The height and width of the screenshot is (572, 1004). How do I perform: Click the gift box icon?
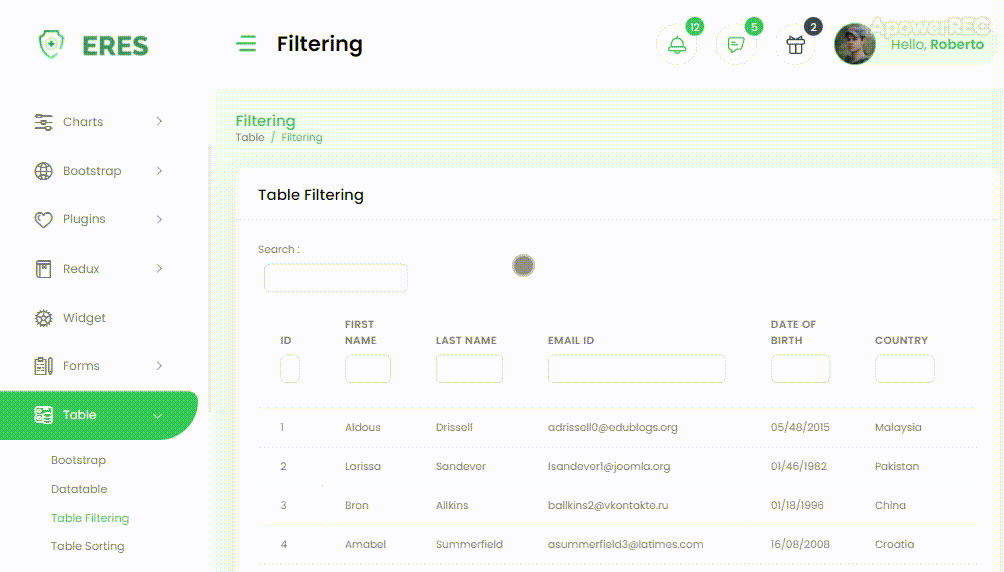795,45
